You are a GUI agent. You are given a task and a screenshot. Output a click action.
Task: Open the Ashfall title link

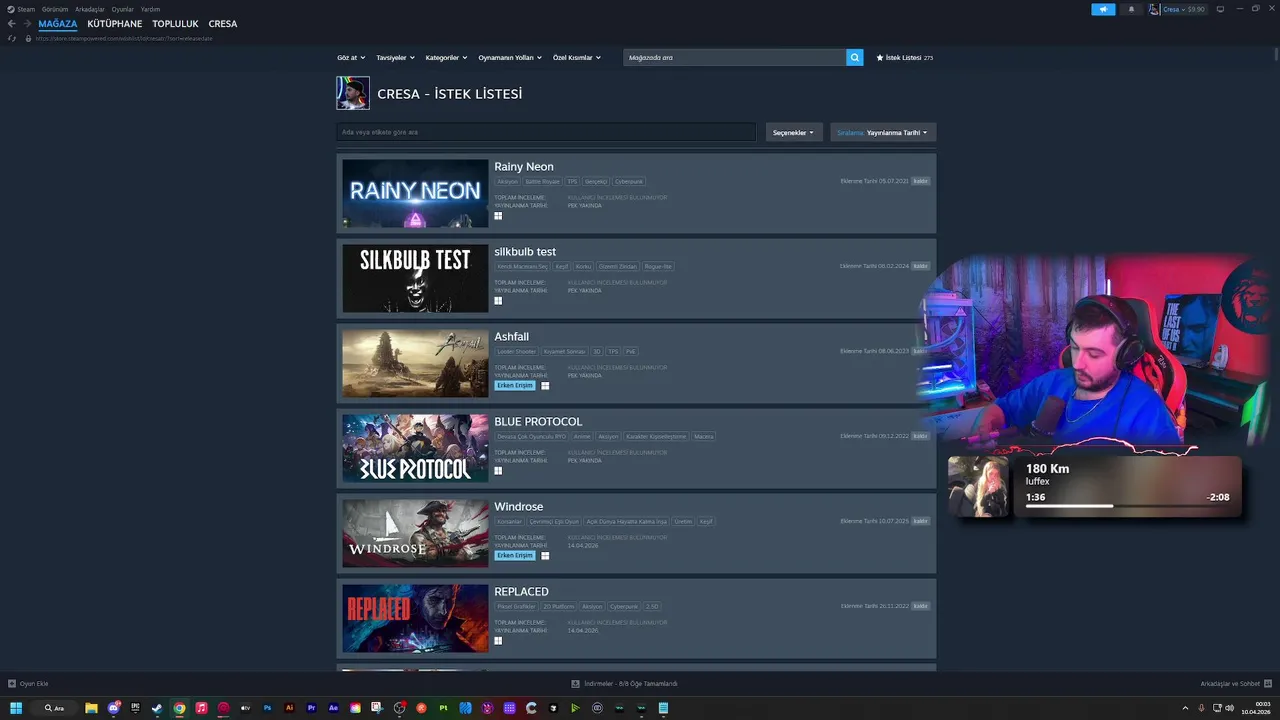[x=512, y=337]
